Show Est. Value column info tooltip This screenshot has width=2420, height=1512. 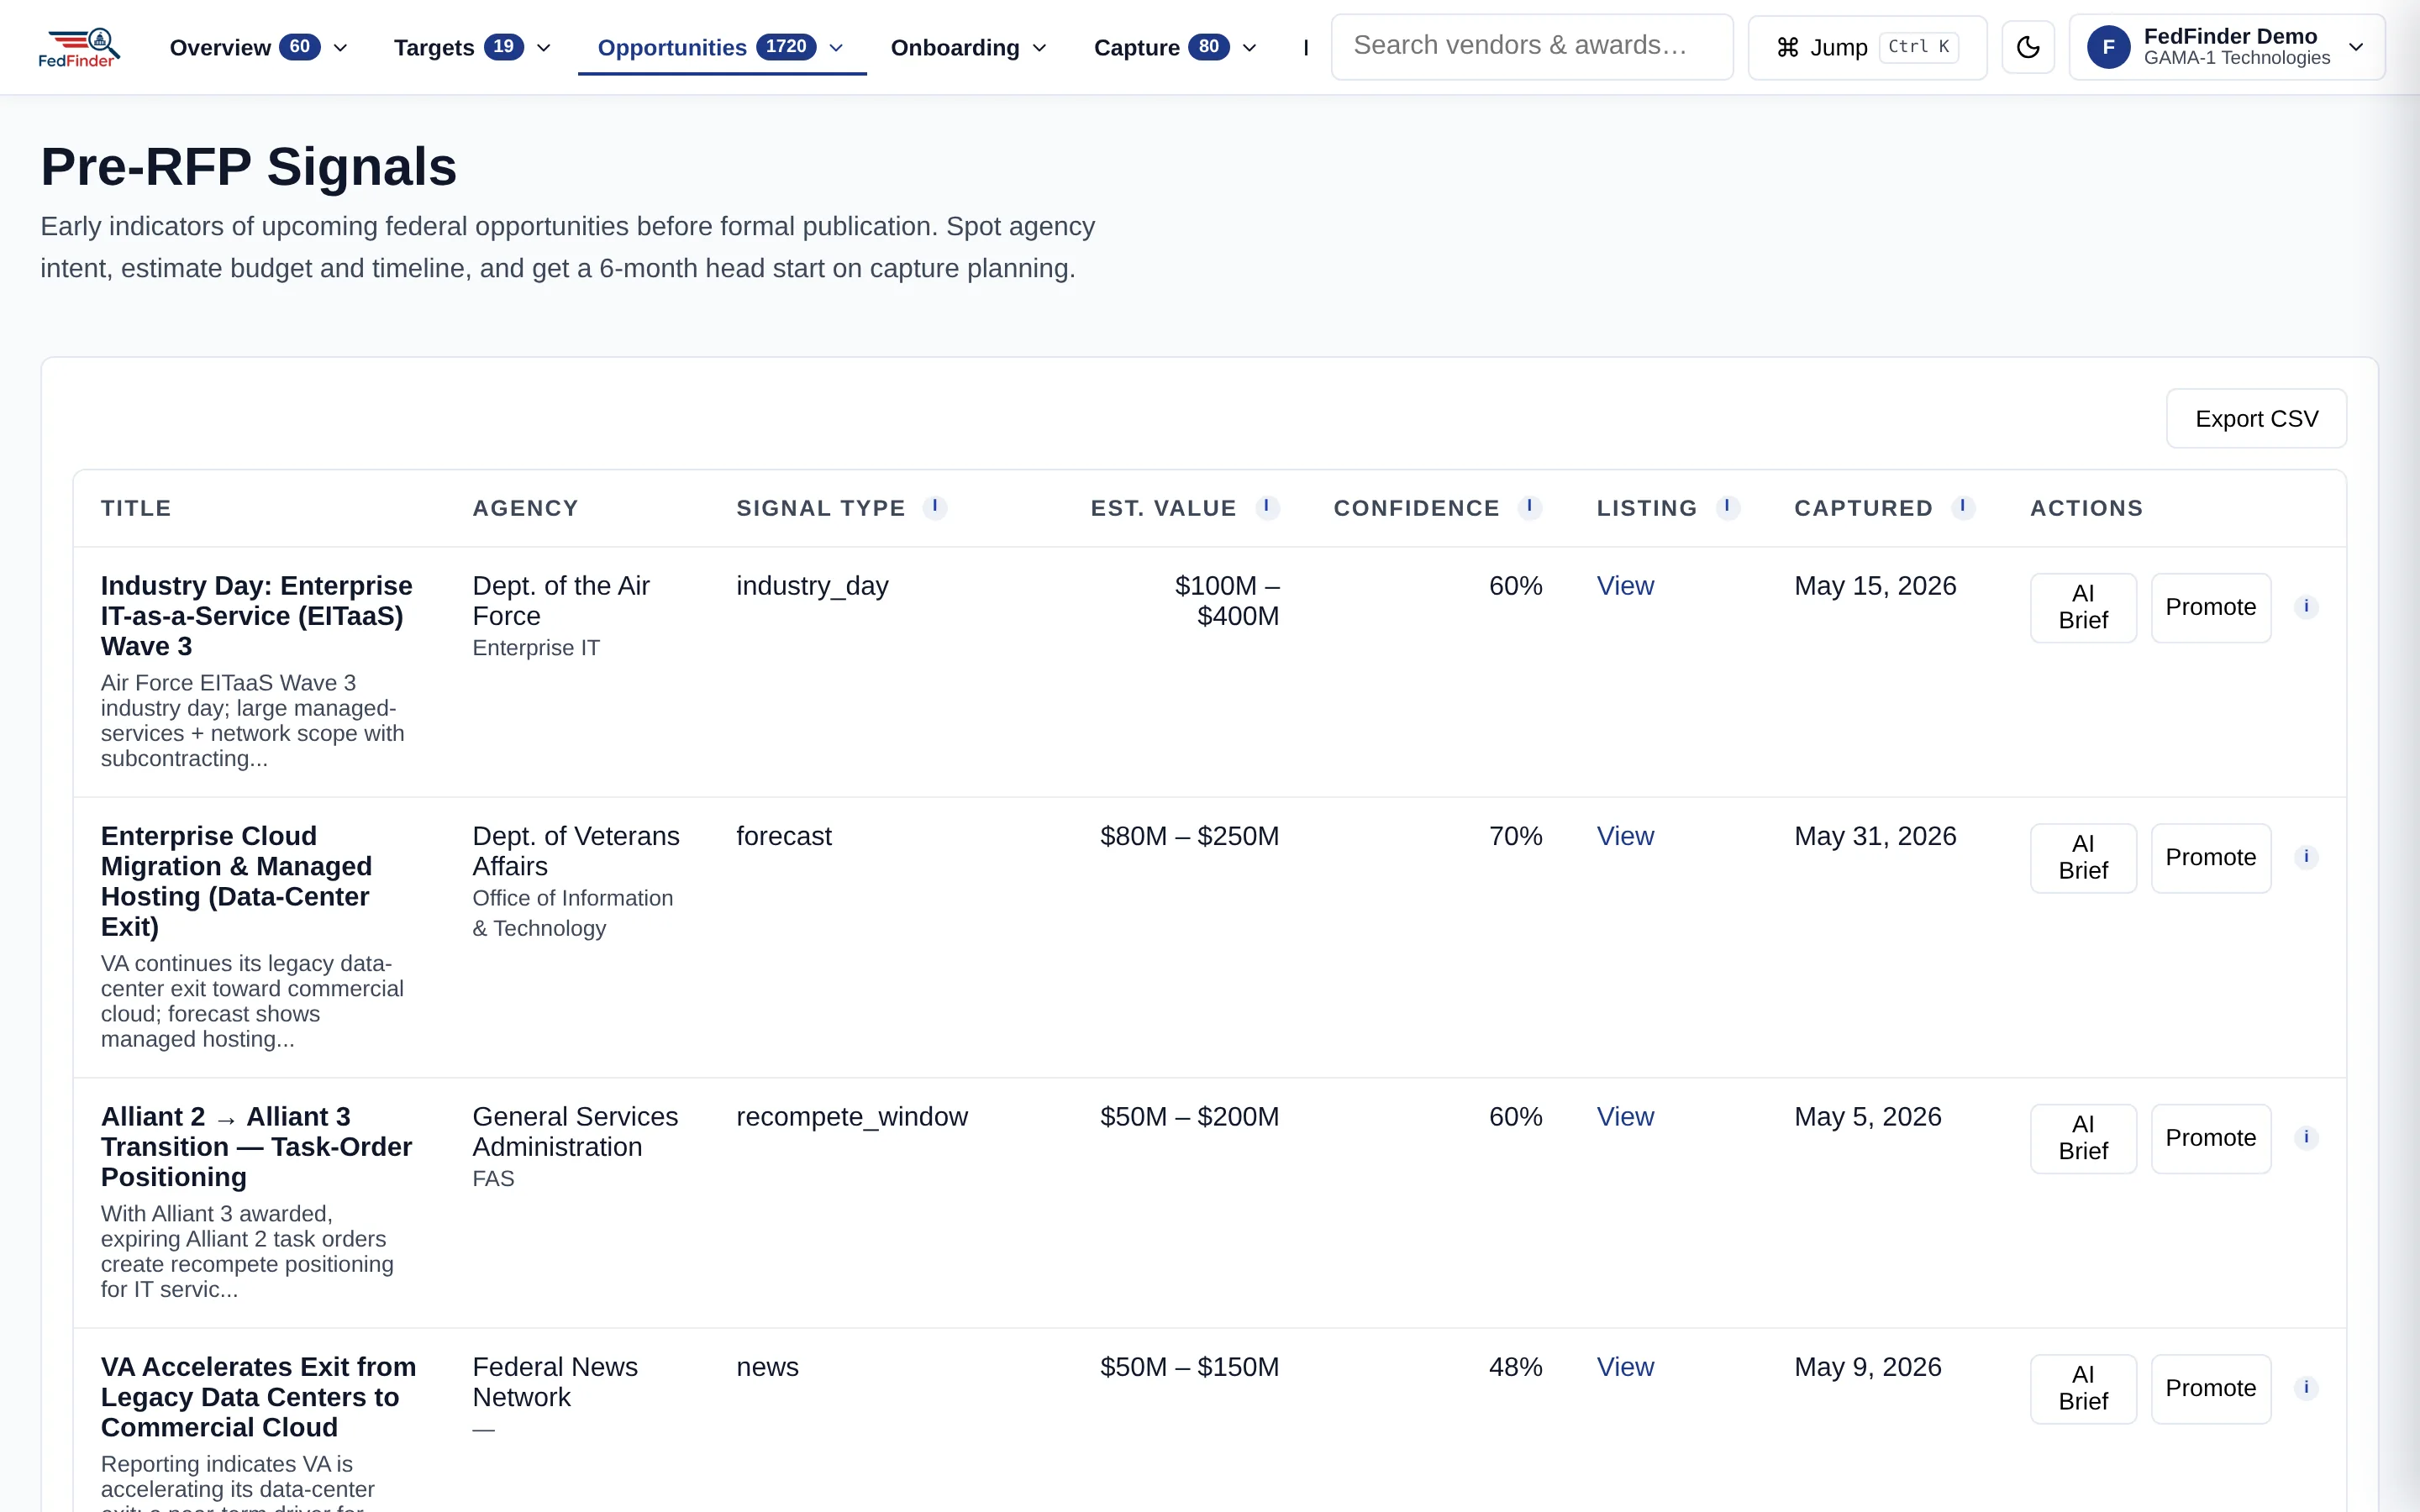point(1267,507)
